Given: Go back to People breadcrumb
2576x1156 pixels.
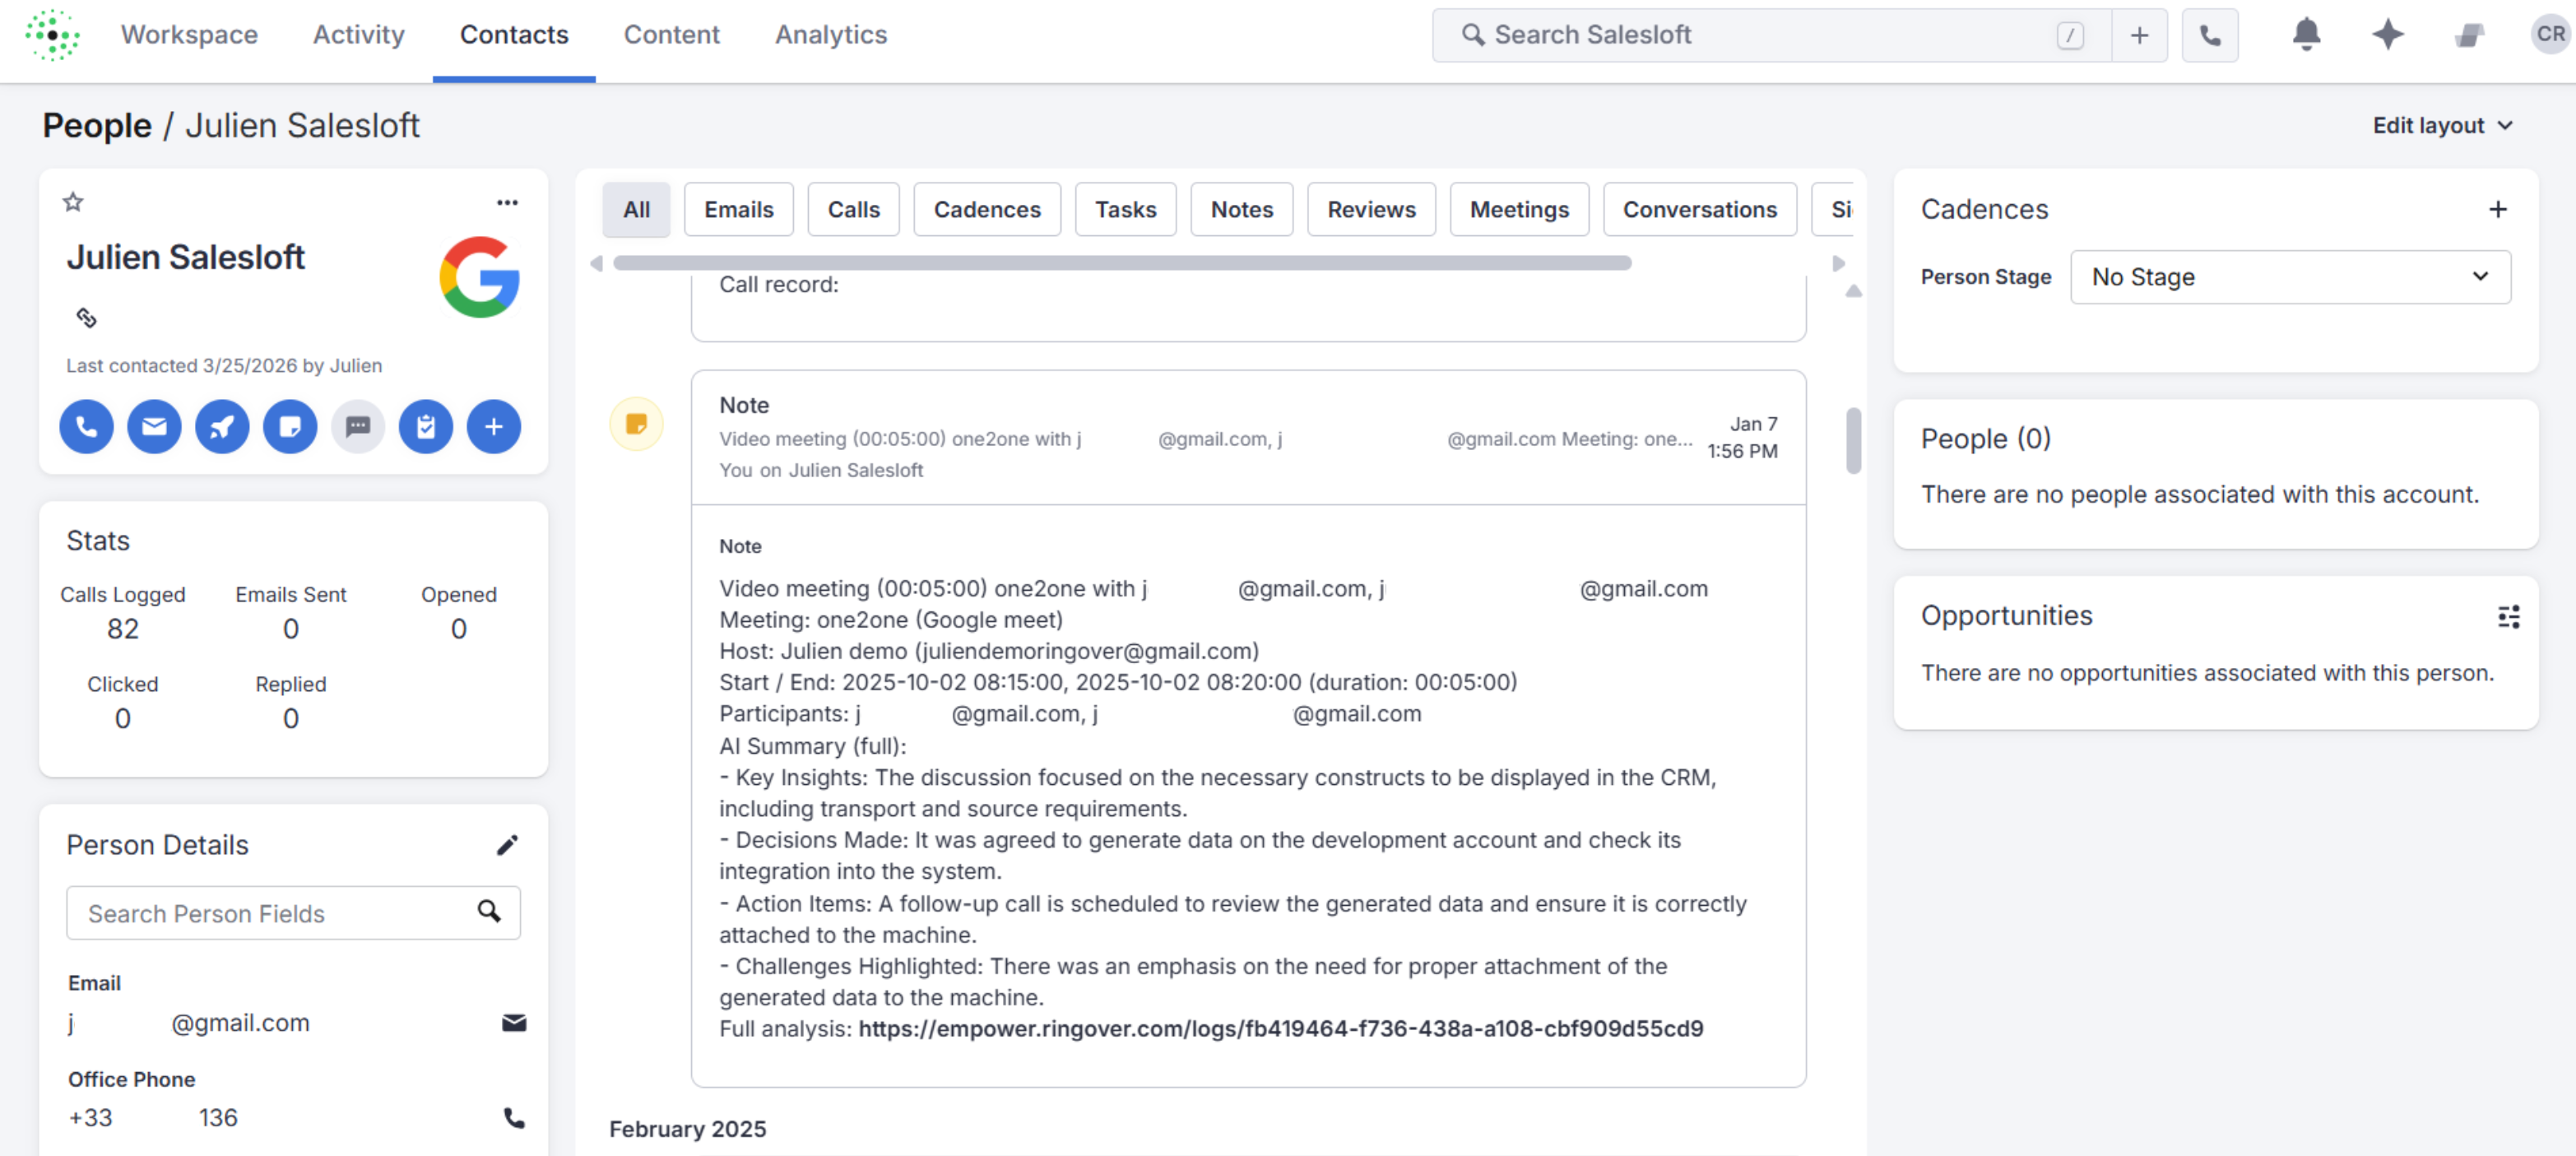Looking at the screenshot, I should click(x=97, y=125).
